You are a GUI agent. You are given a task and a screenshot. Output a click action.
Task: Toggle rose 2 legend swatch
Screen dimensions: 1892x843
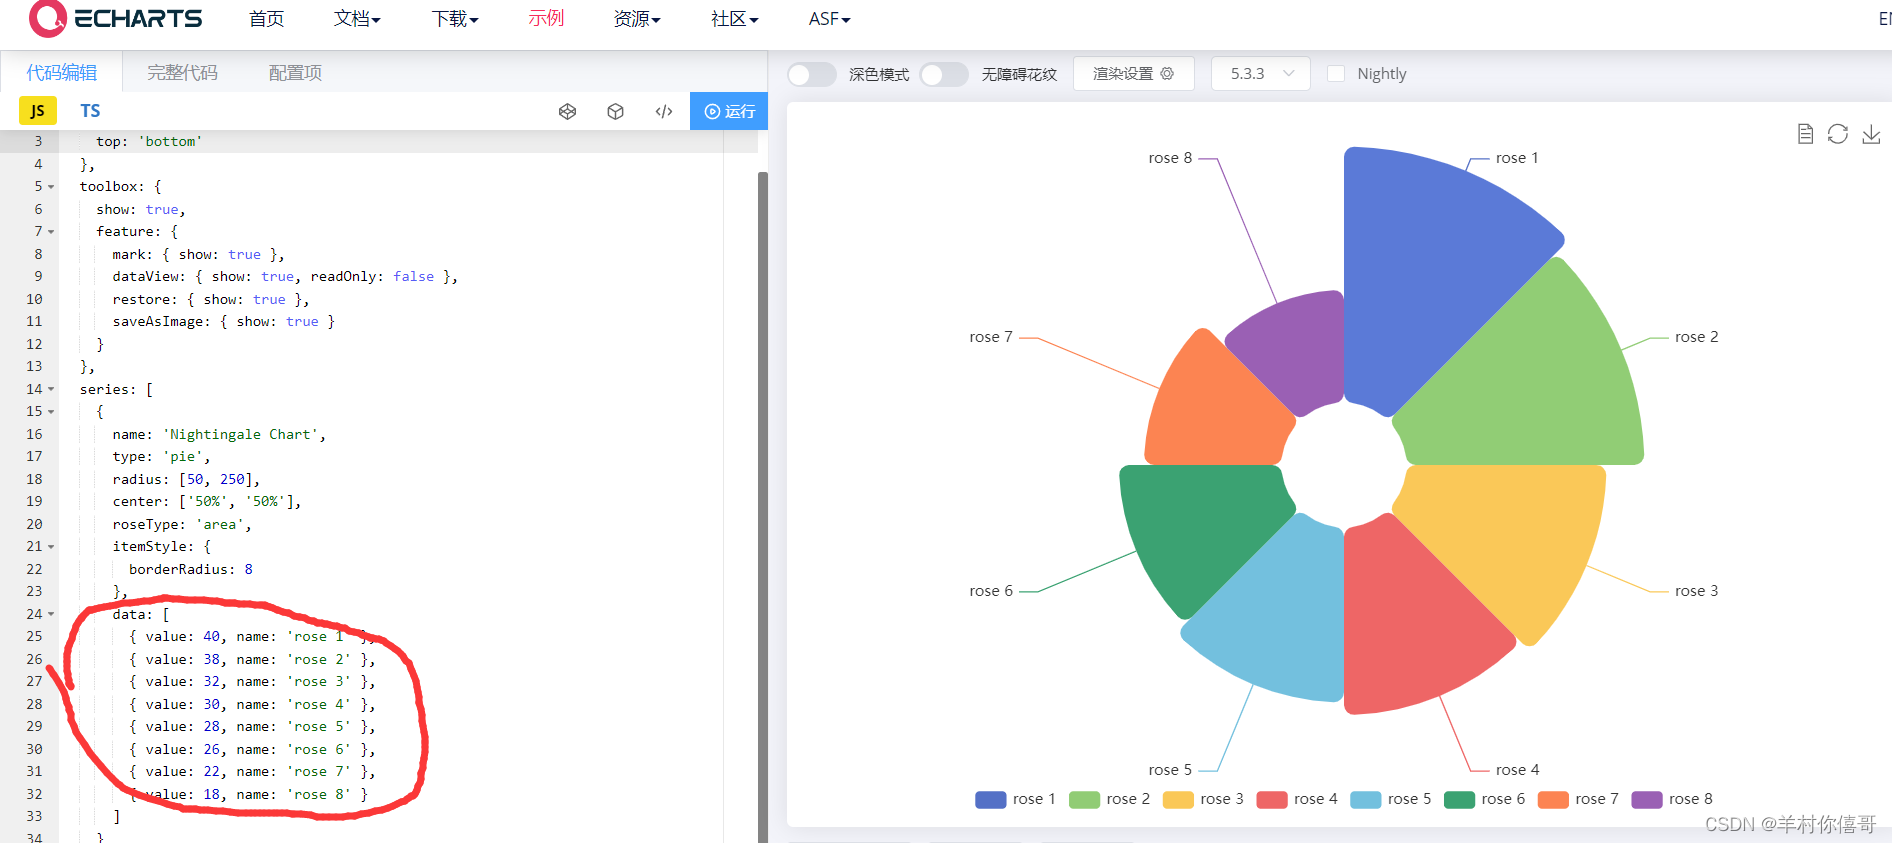[x=1084, y=799]
